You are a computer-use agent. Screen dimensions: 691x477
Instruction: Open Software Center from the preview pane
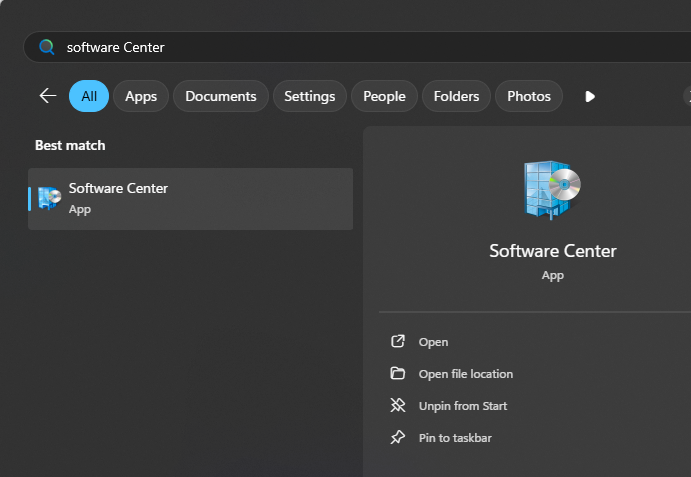(433, 342)
